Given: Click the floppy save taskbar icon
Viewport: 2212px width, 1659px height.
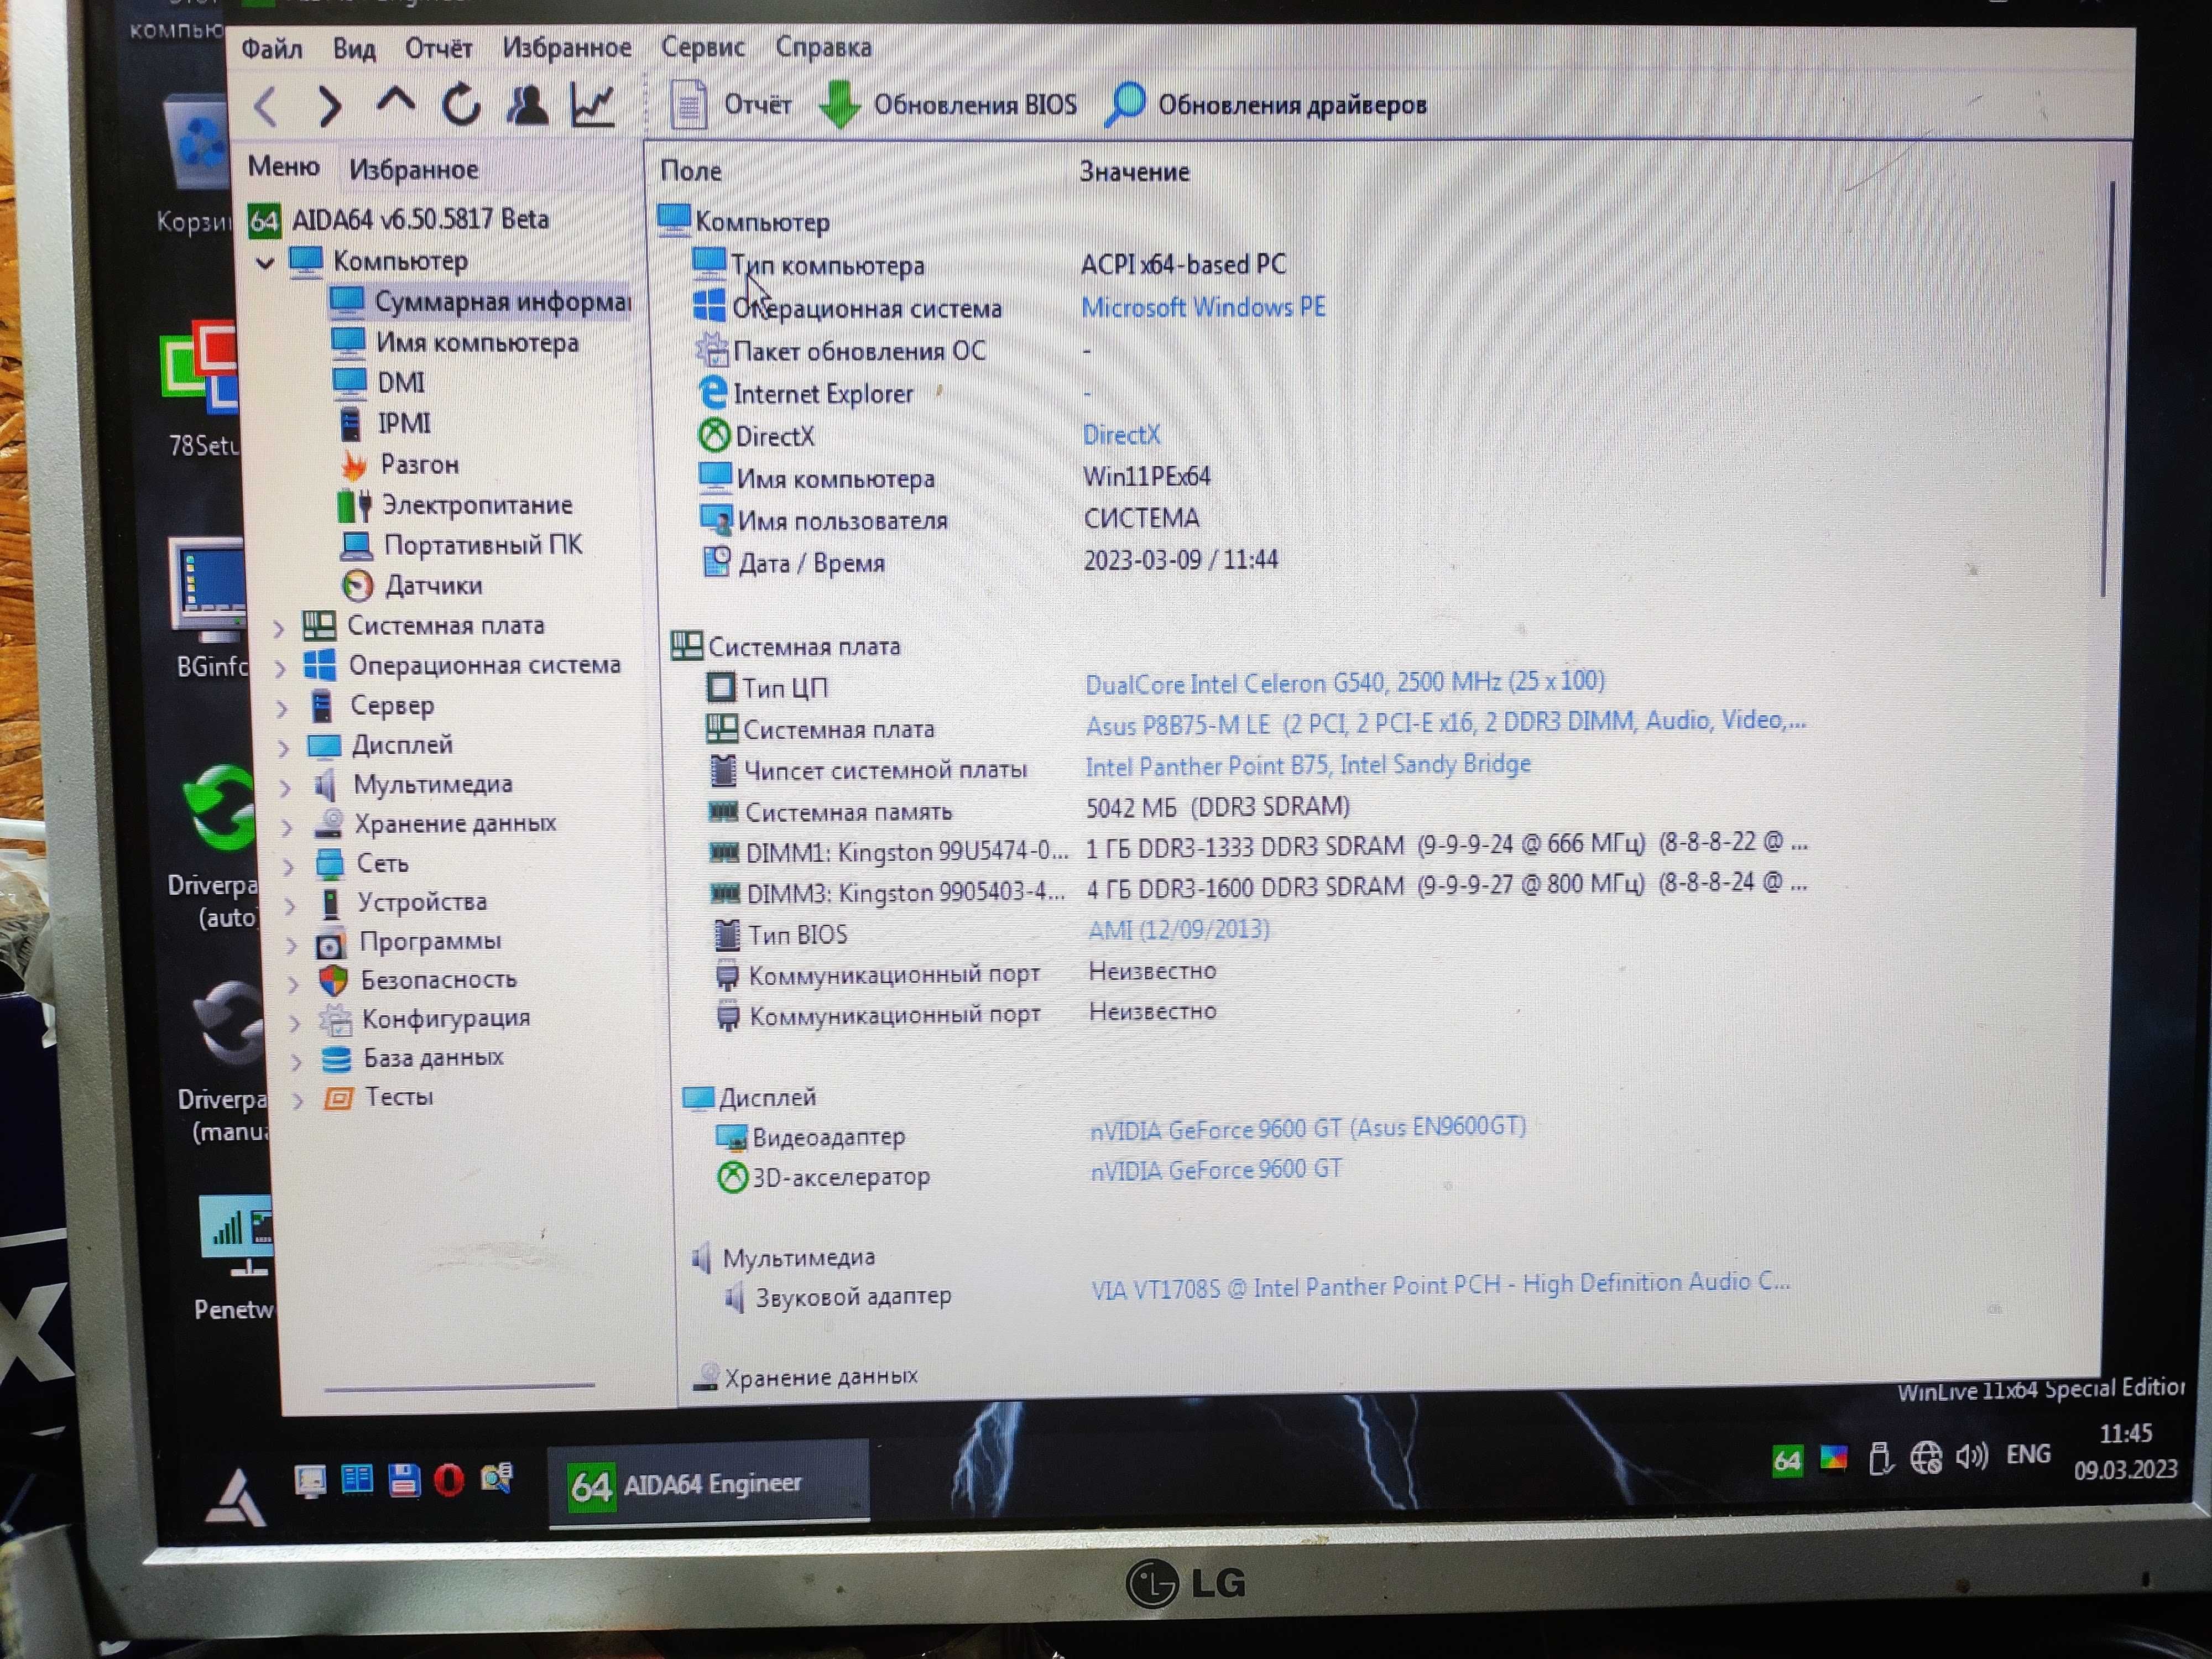Looking at the screenshot, I should pos(403,1479).
